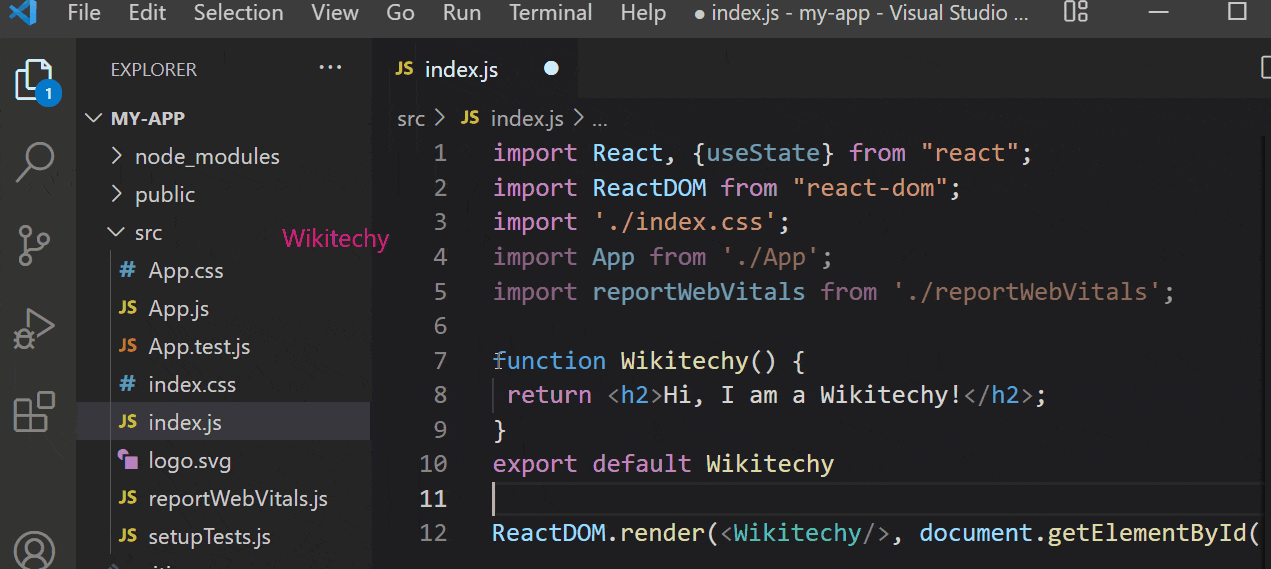Viewport: 1271px width, 569px height.
Task: Expand the public folder
Action: (x=165, y=195)
